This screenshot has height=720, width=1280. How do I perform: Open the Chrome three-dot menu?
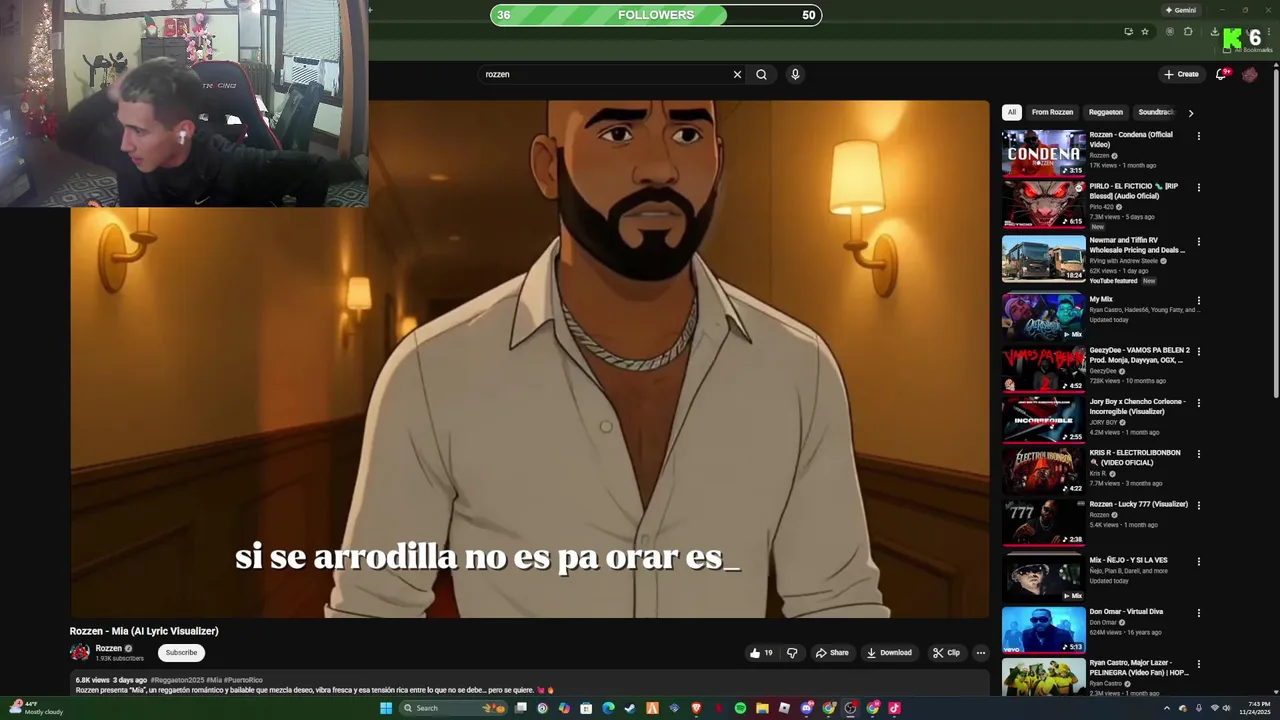(1269, 32)
